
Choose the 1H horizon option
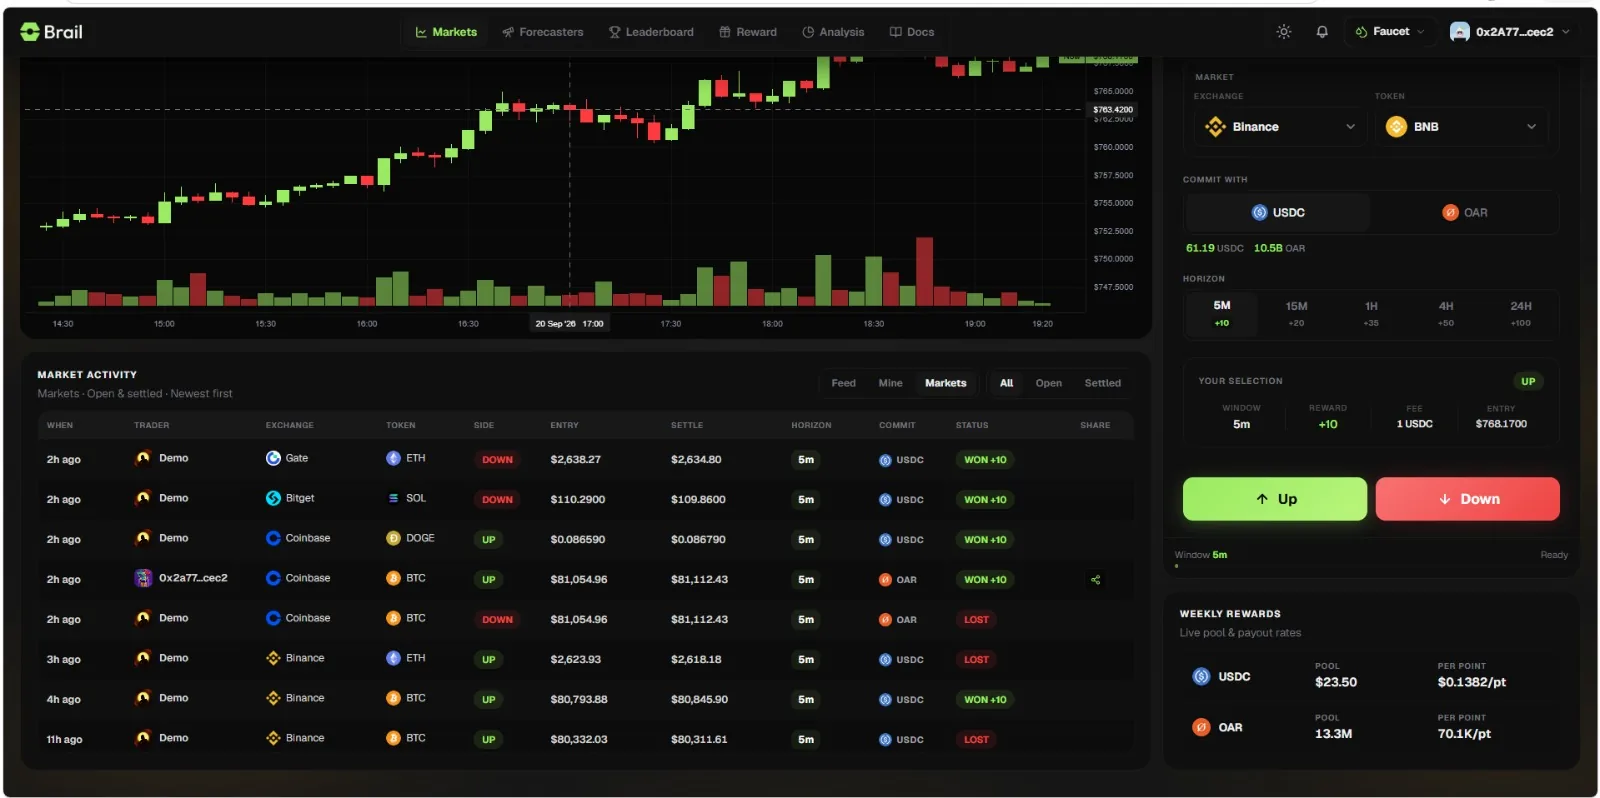1371,314
